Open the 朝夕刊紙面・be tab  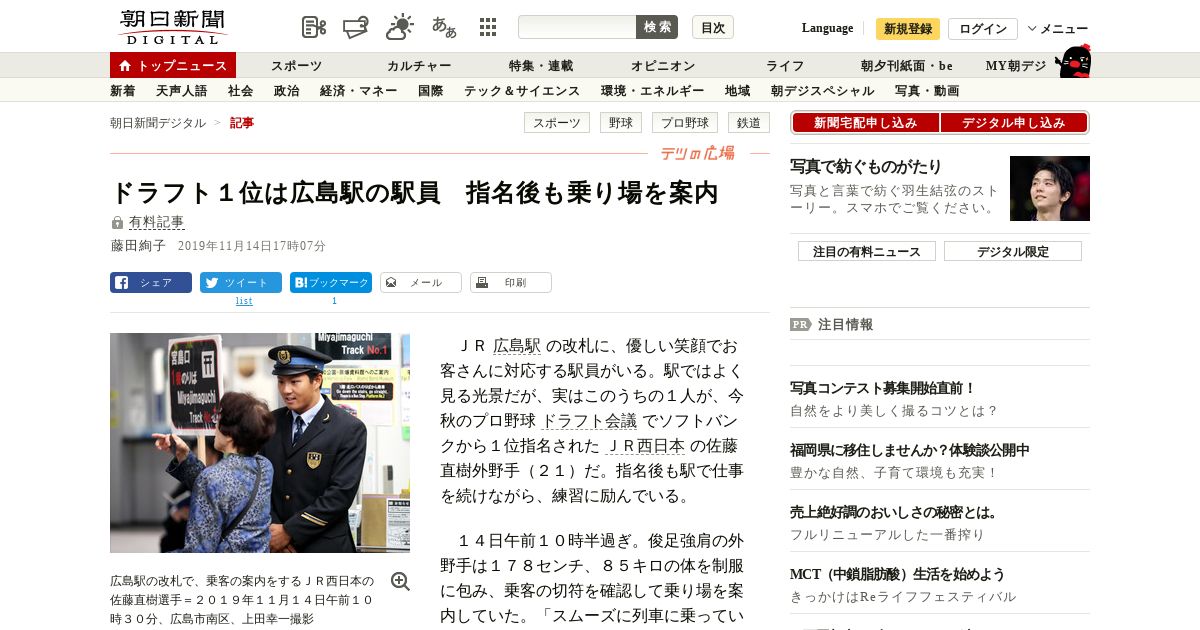[907, 66]
